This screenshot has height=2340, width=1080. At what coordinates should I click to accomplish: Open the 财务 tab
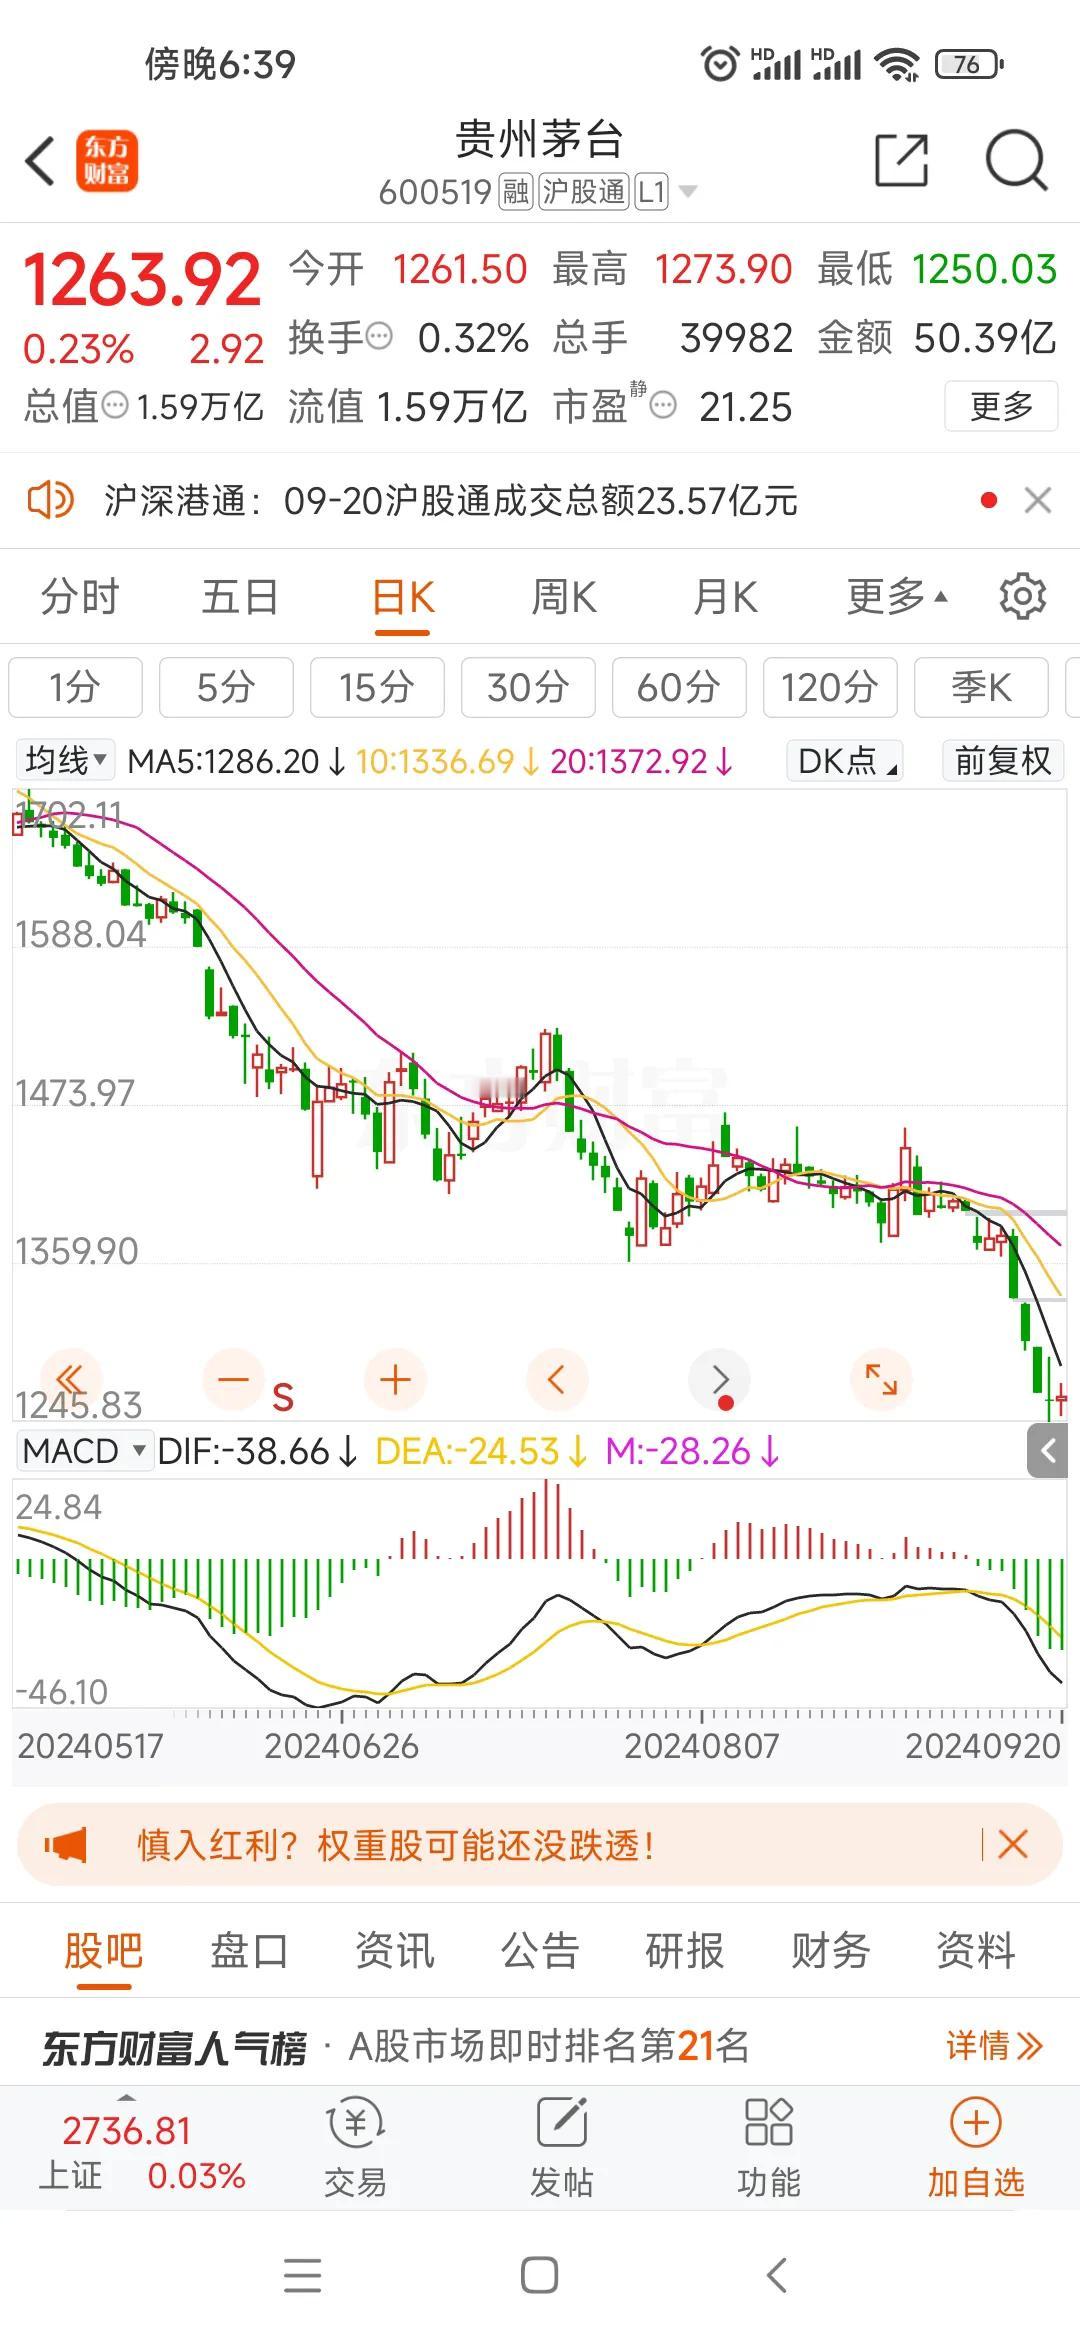(831, 1950)
